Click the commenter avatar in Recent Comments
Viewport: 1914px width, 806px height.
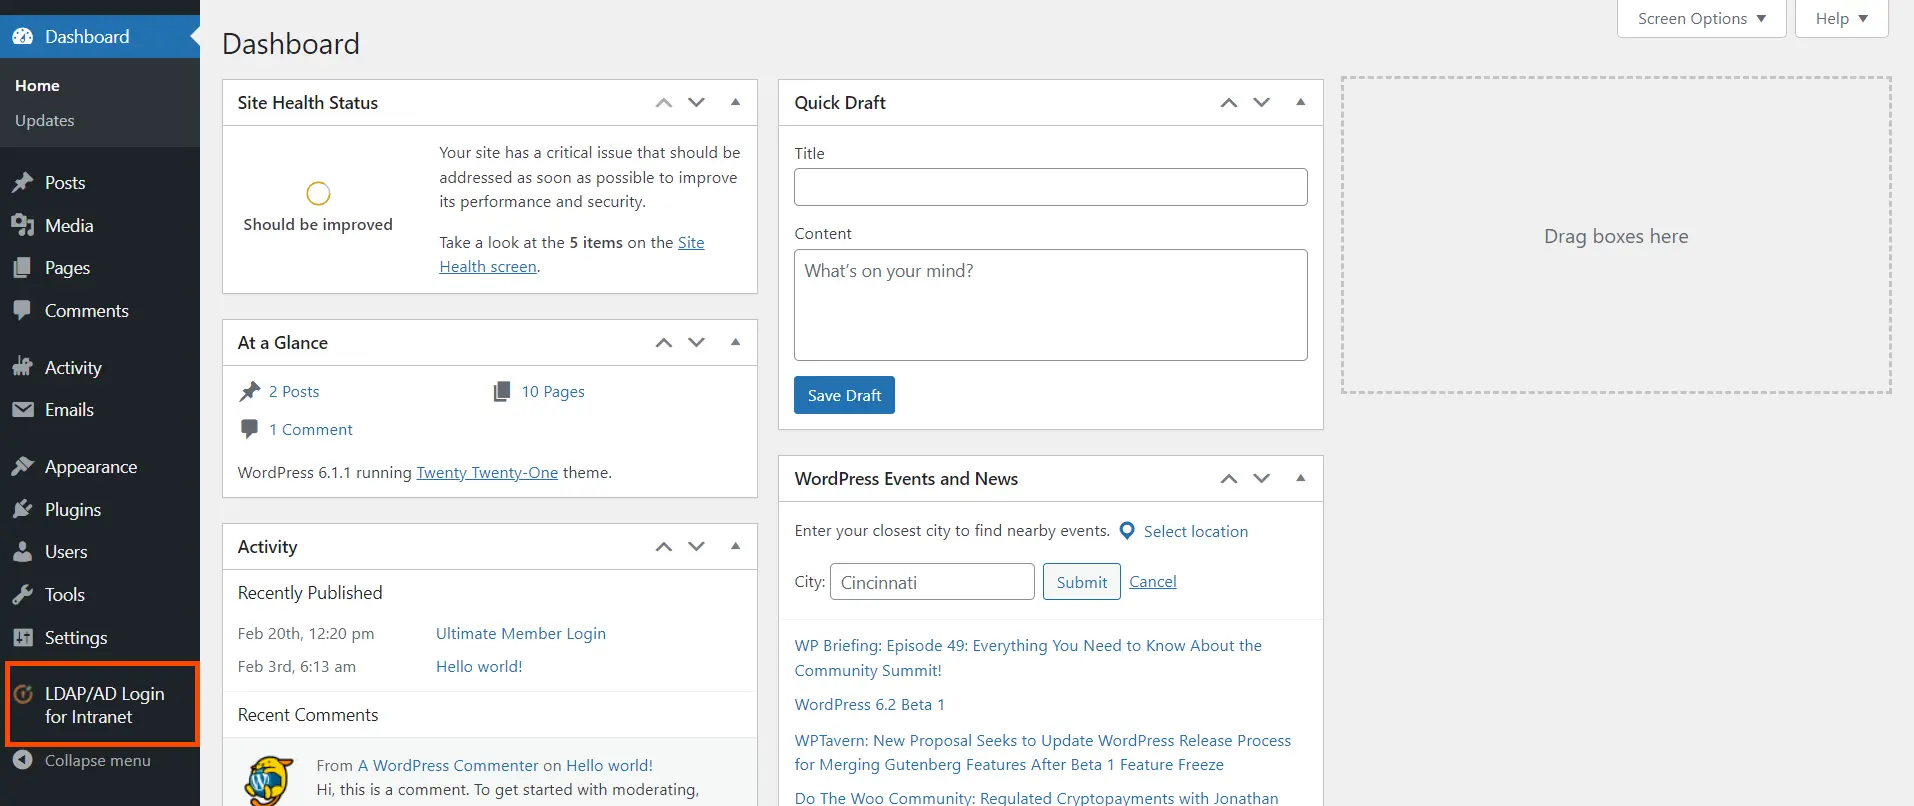click(x=268, y=781)
